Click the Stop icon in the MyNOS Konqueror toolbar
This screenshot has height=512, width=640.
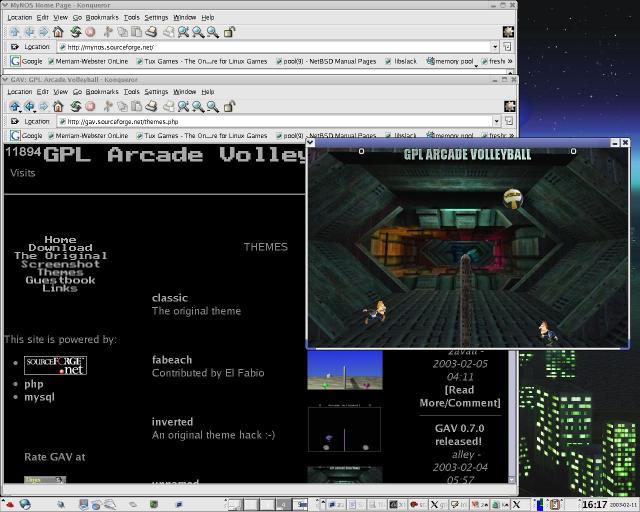[x=90, y=32]
